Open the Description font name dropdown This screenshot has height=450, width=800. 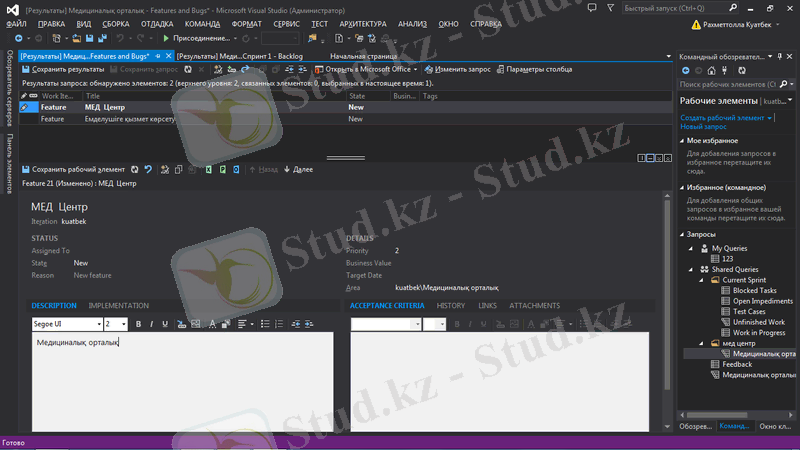tap(99, 324)
